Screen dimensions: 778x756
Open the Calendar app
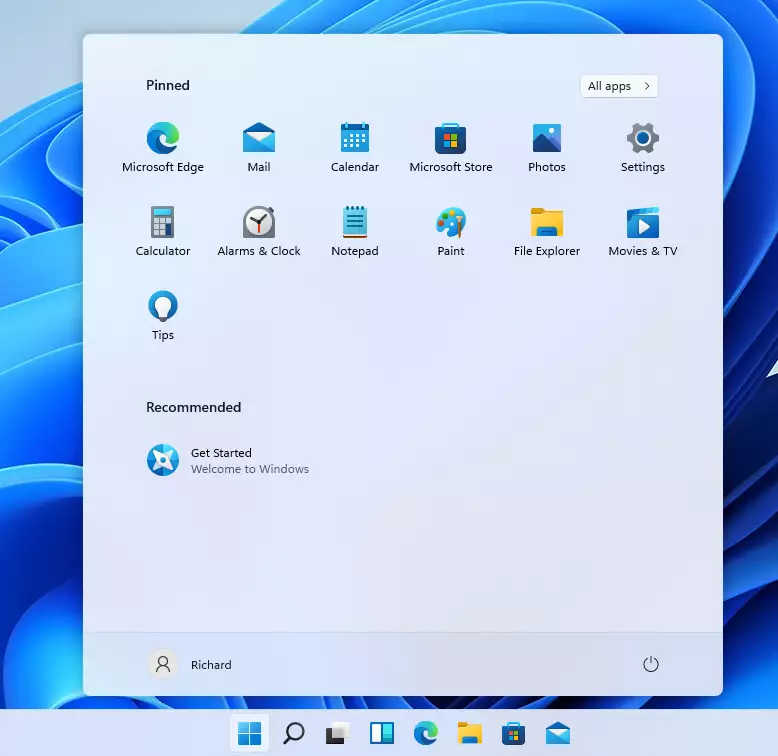[x=355, y=147]
